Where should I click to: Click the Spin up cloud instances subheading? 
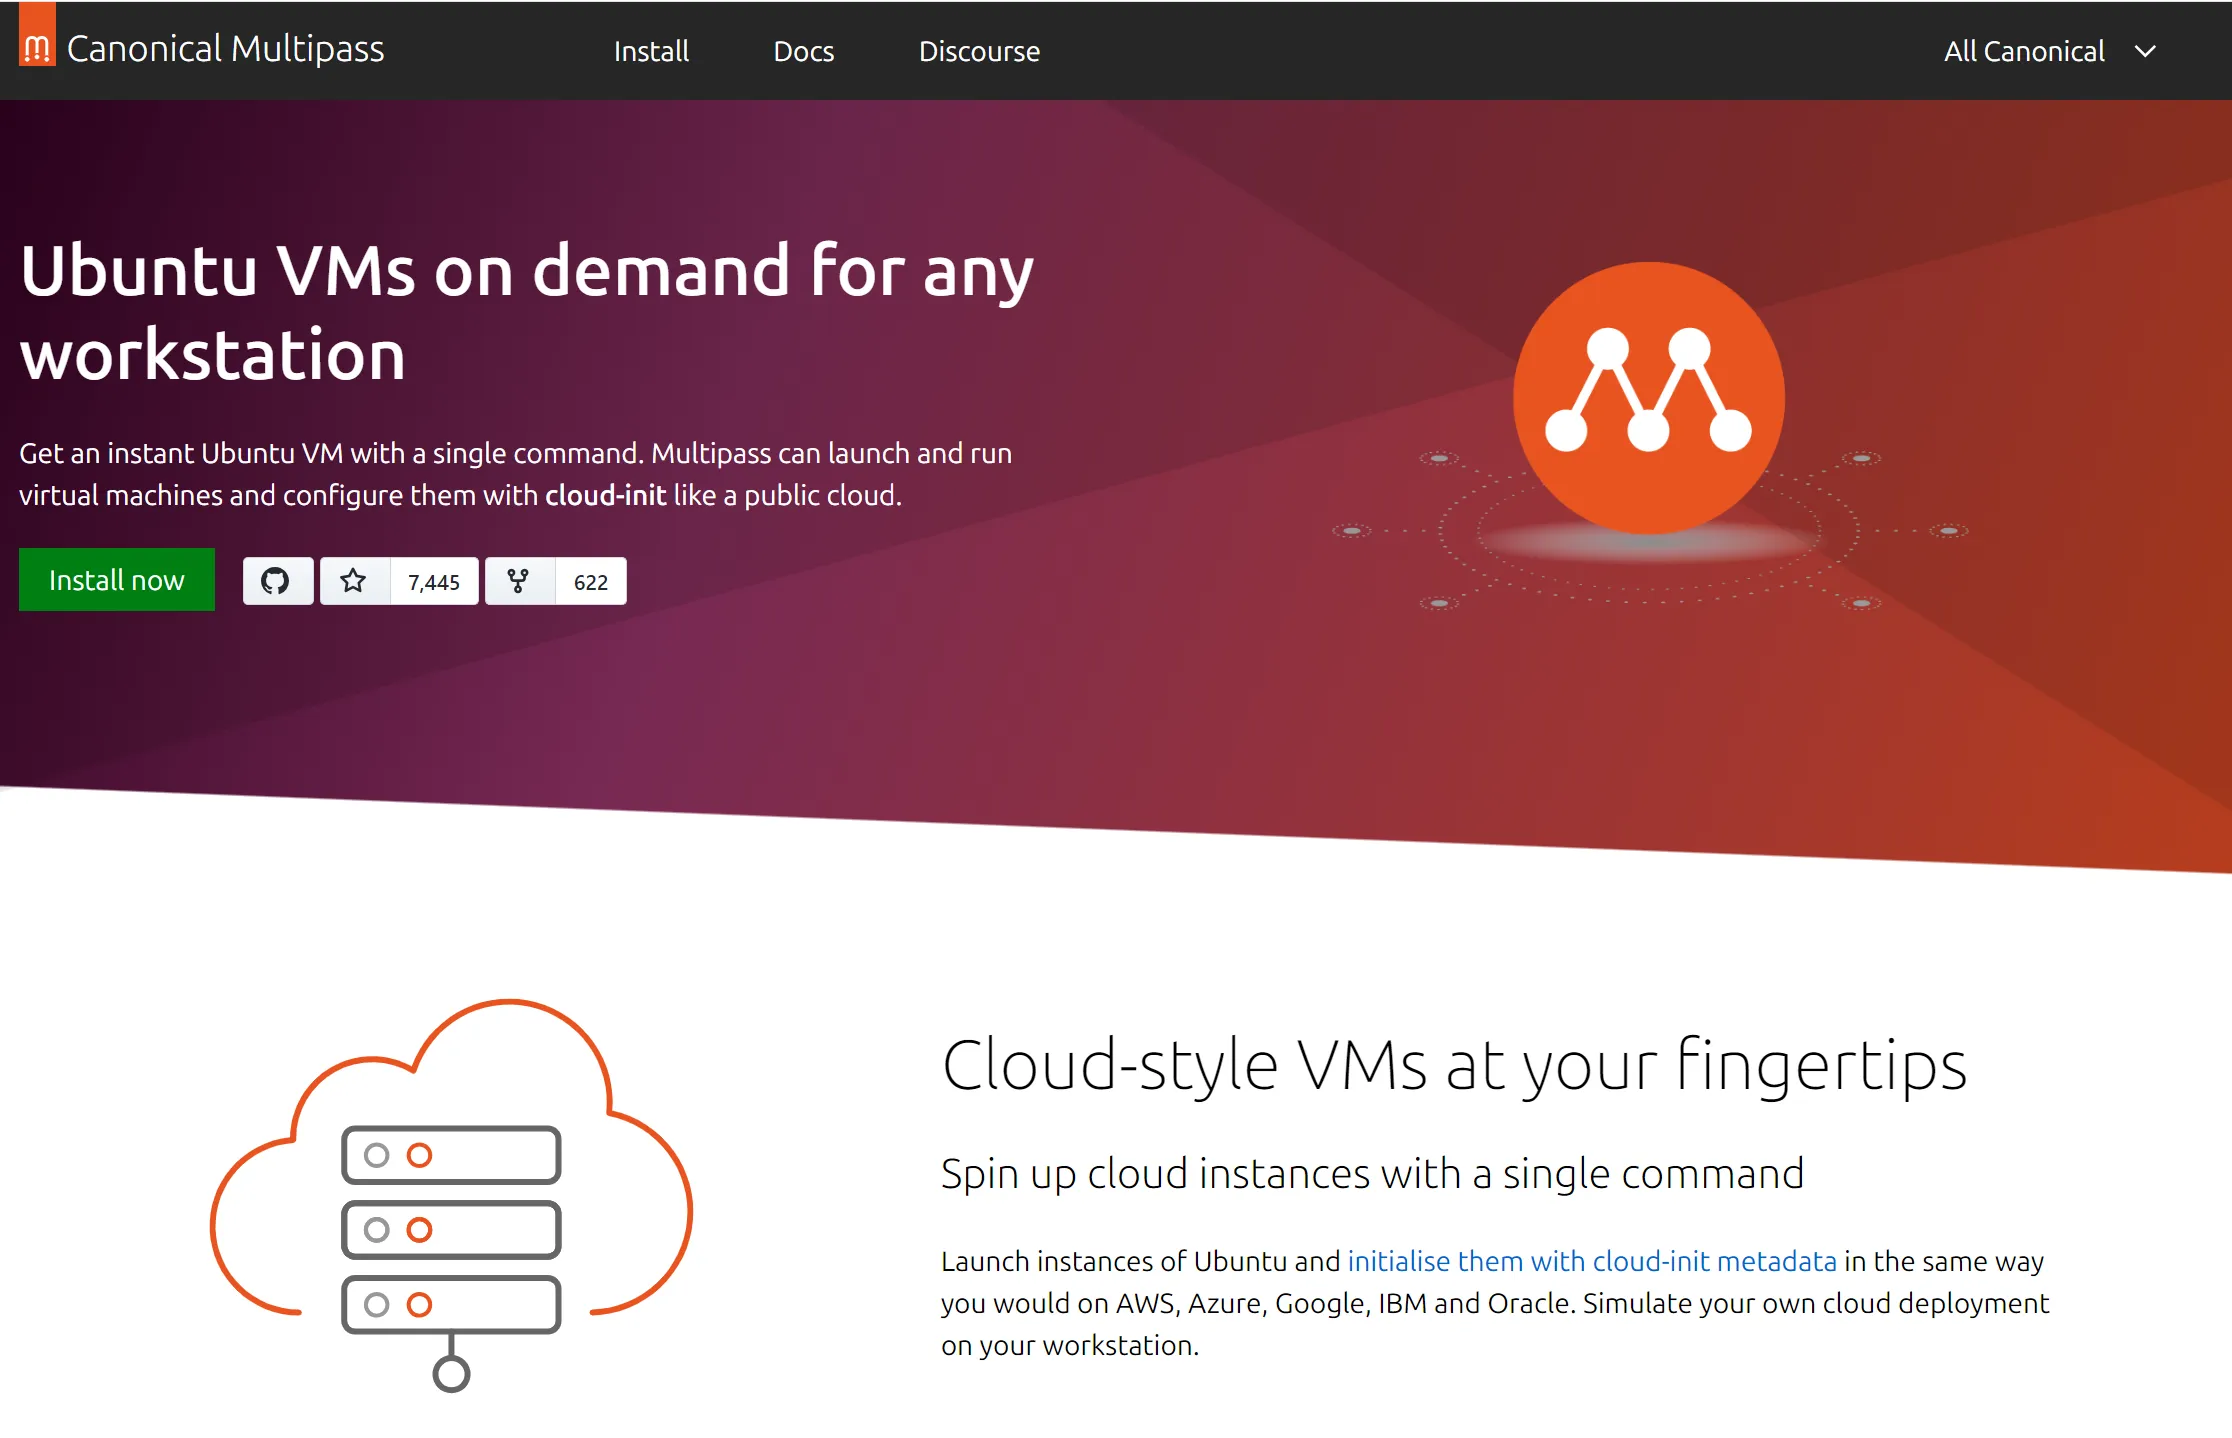tap(1372, 1174)
